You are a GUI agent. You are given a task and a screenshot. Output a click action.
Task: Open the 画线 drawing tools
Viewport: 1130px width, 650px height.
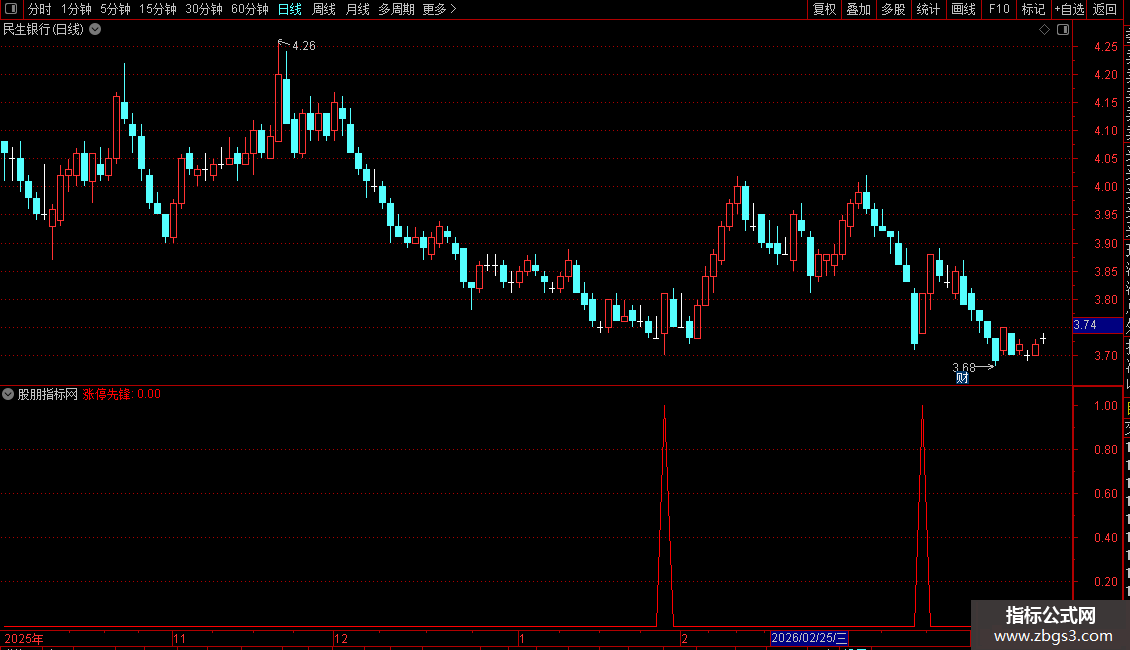click(x=964, y=9)
